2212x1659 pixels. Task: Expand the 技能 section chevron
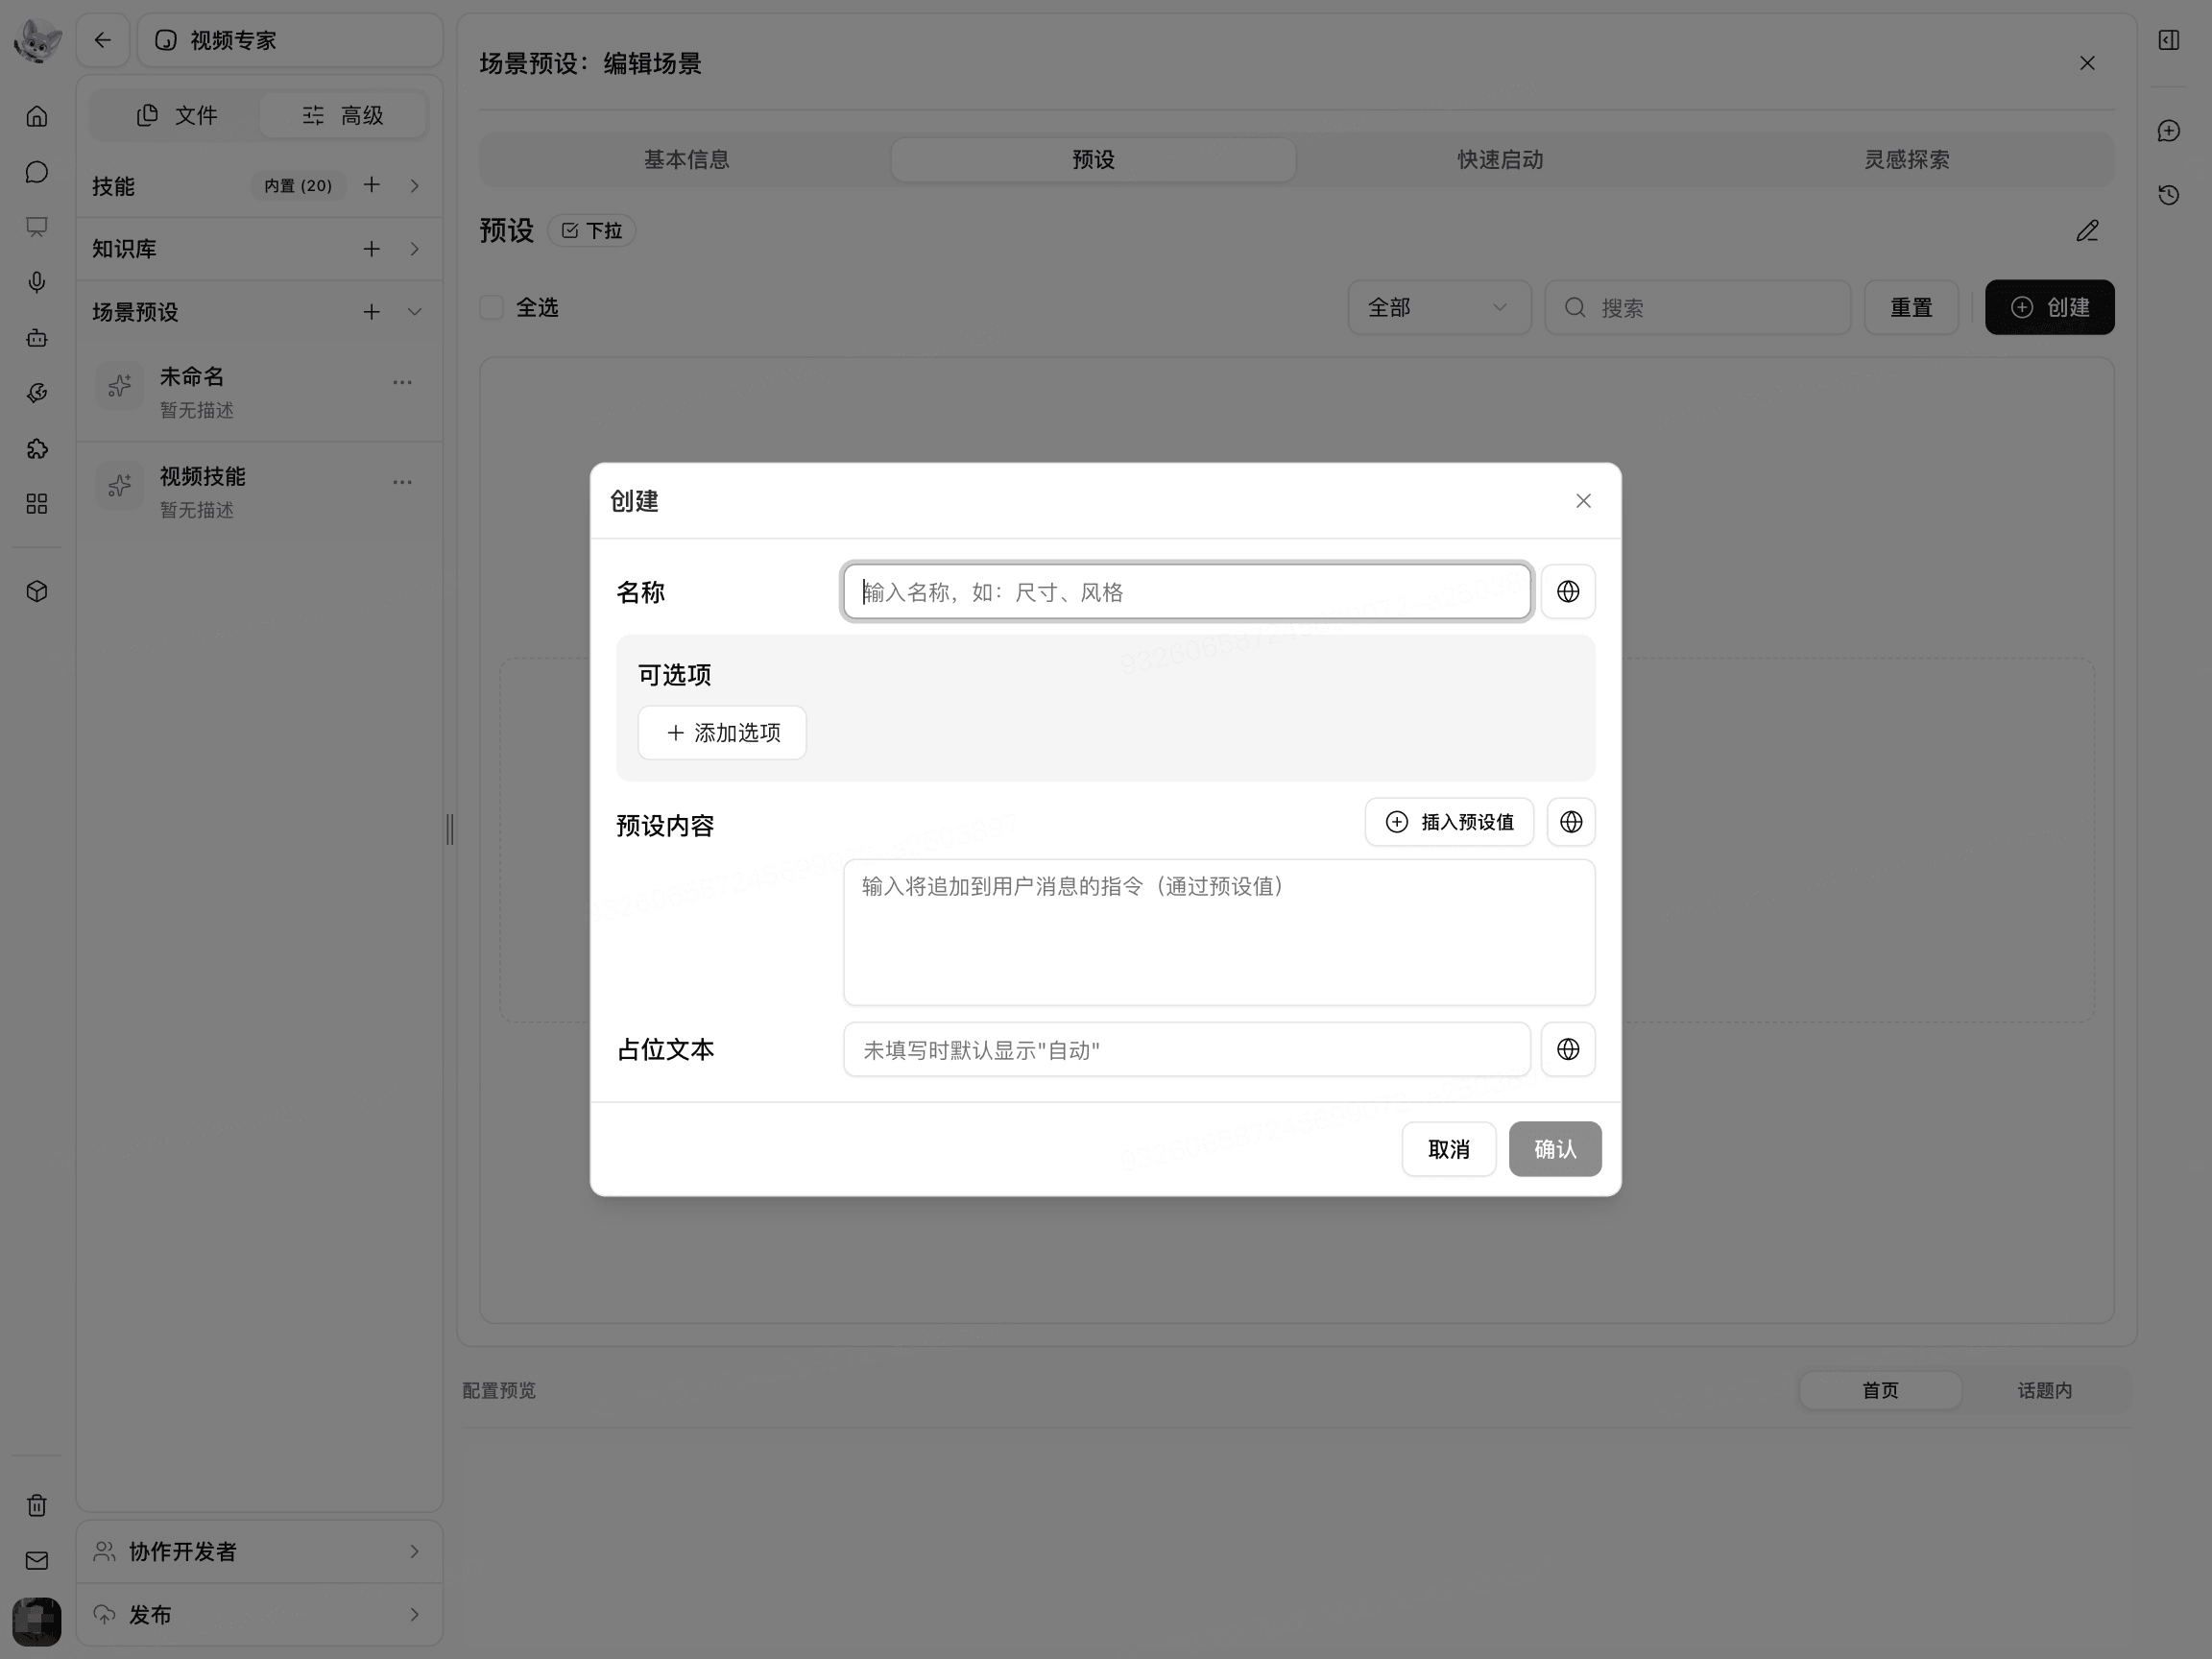(x=414, y=186)
